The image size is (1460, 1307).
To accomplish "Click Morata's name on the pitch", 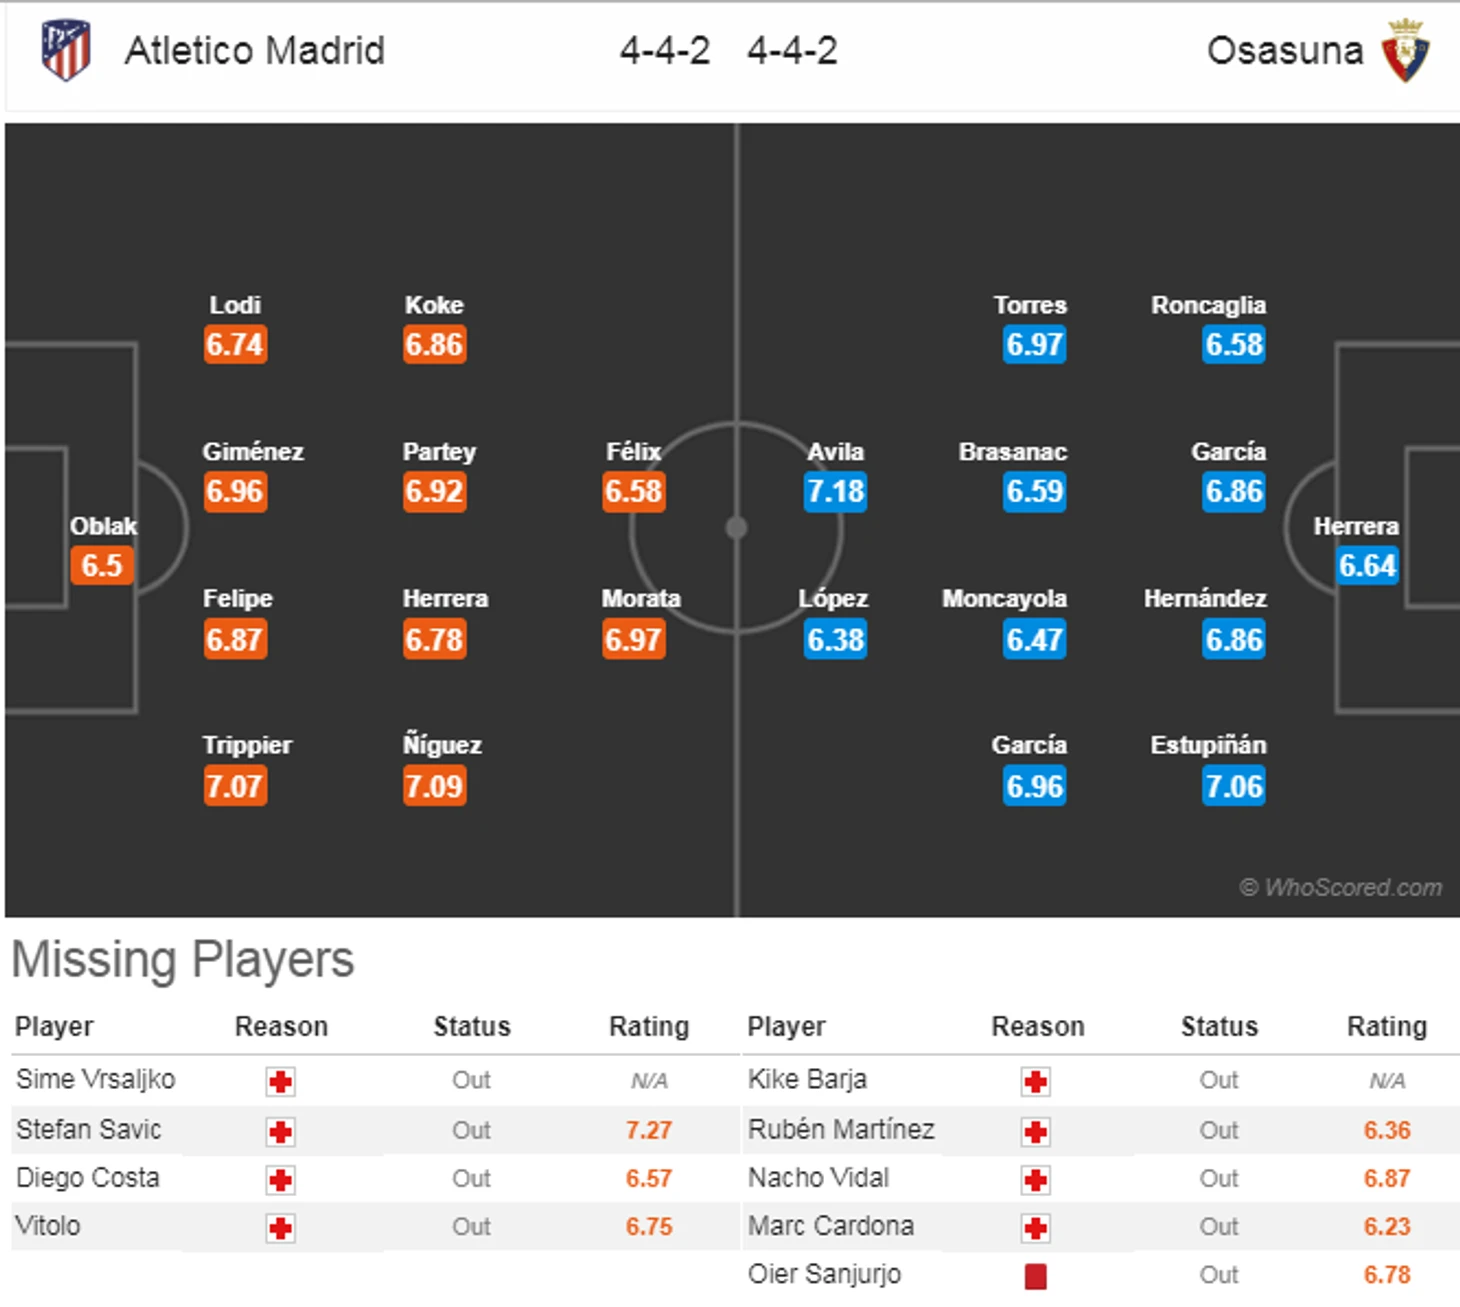I will 641,599.
